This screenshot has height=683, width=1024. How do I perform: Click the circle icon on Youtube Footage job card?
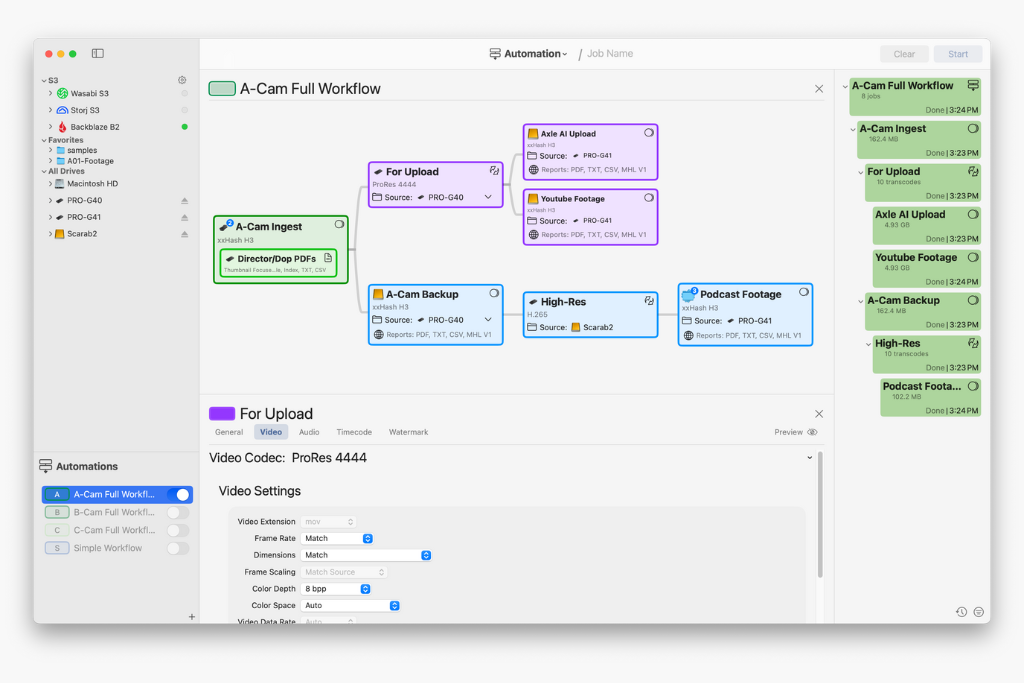click(x=973, y=257)
